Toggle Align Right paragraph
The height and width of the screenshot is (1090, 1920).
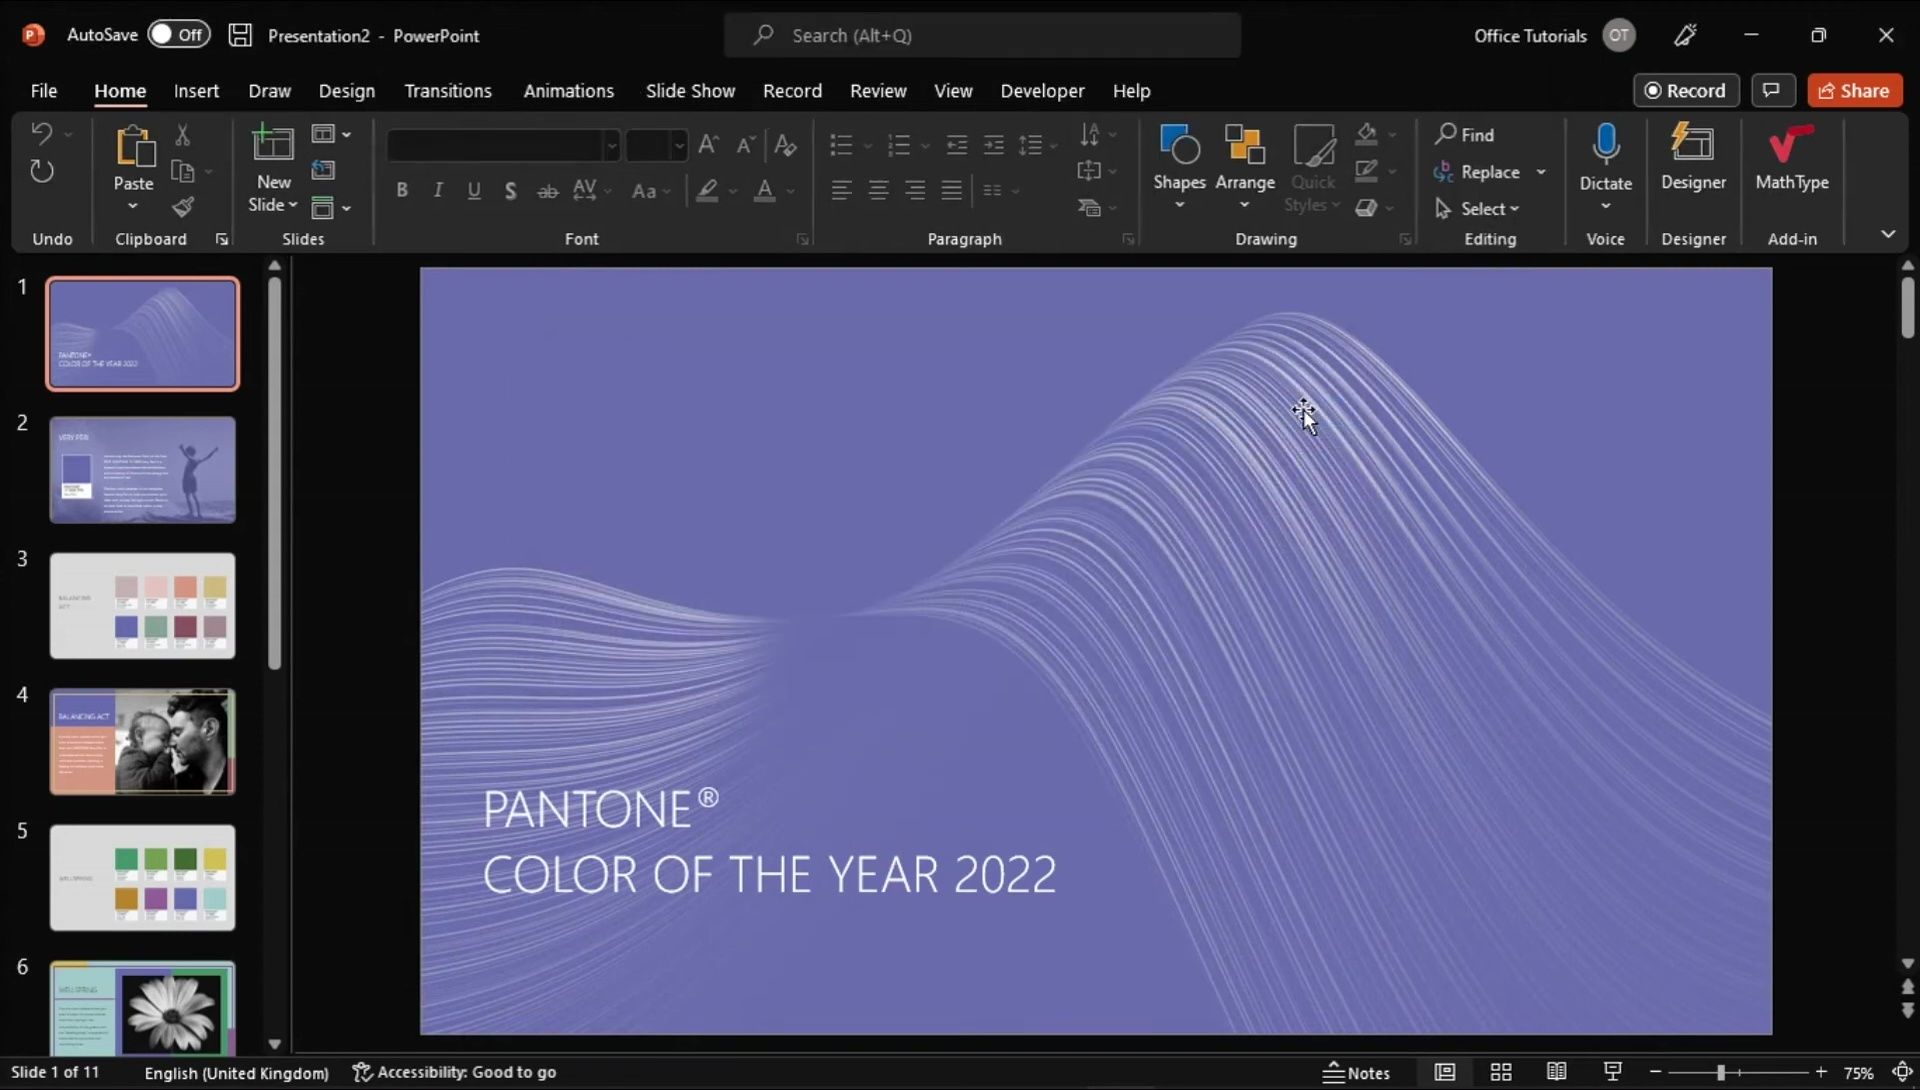coord(915,190)
